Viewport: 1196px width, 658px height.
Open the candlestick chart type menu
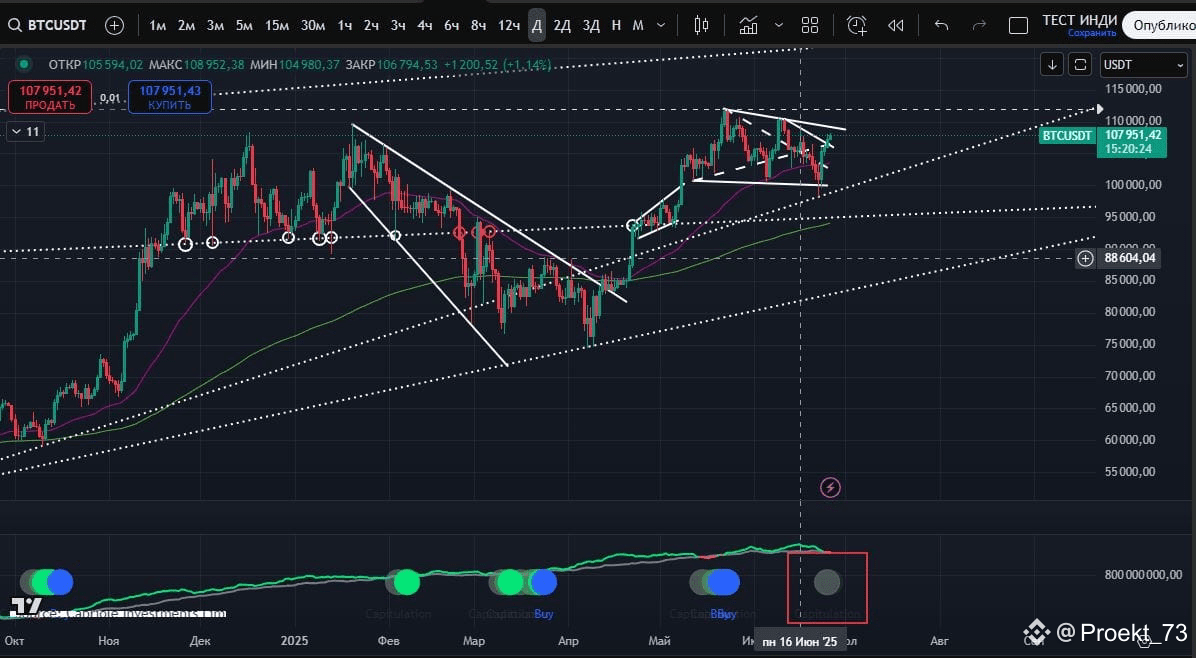pos(701,26)
